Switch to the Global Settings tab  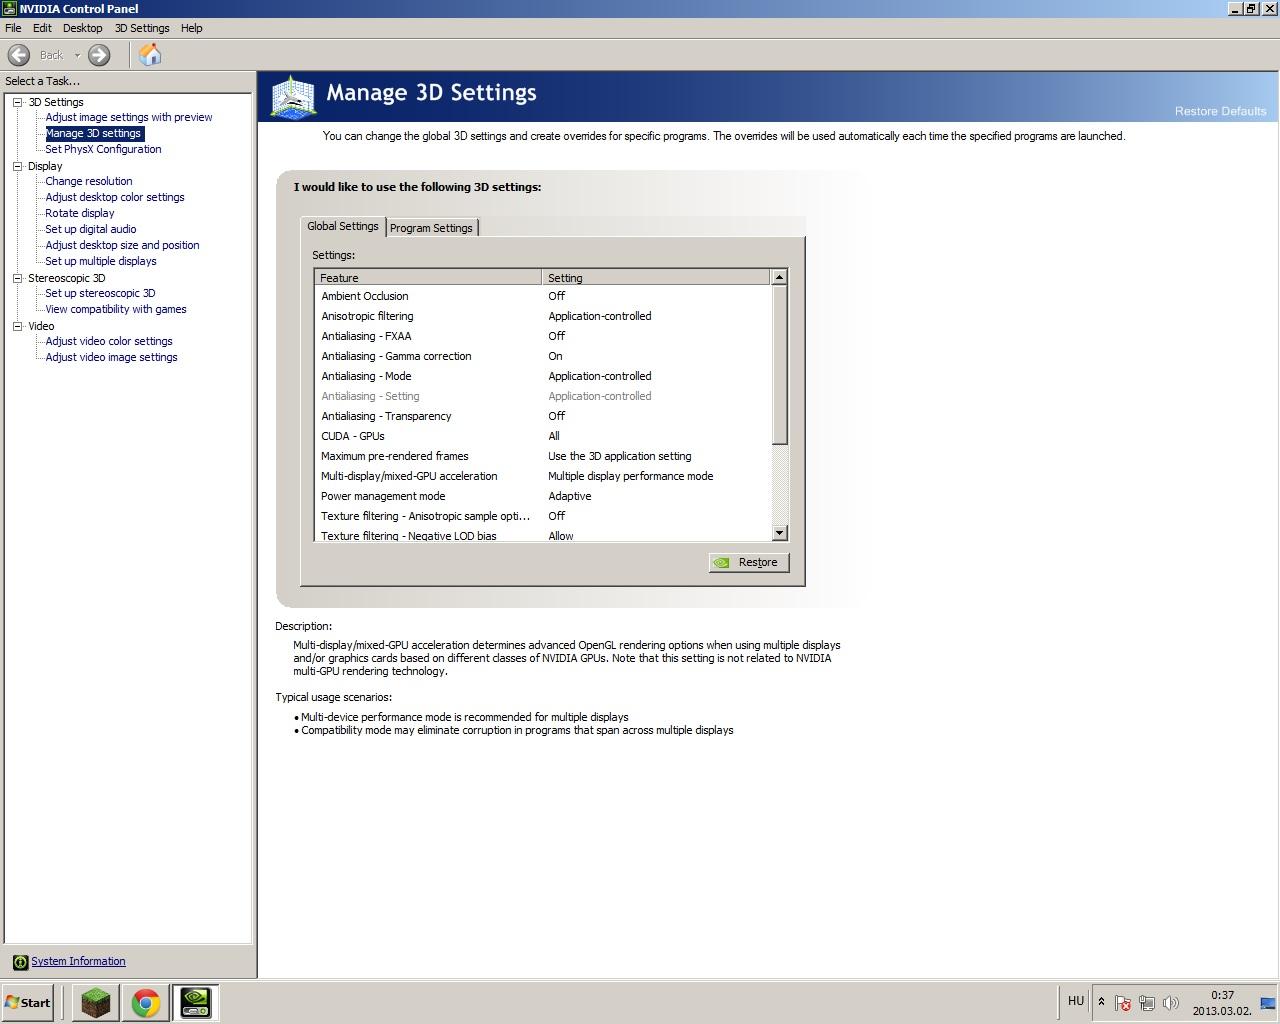click(x=343, y=226)
